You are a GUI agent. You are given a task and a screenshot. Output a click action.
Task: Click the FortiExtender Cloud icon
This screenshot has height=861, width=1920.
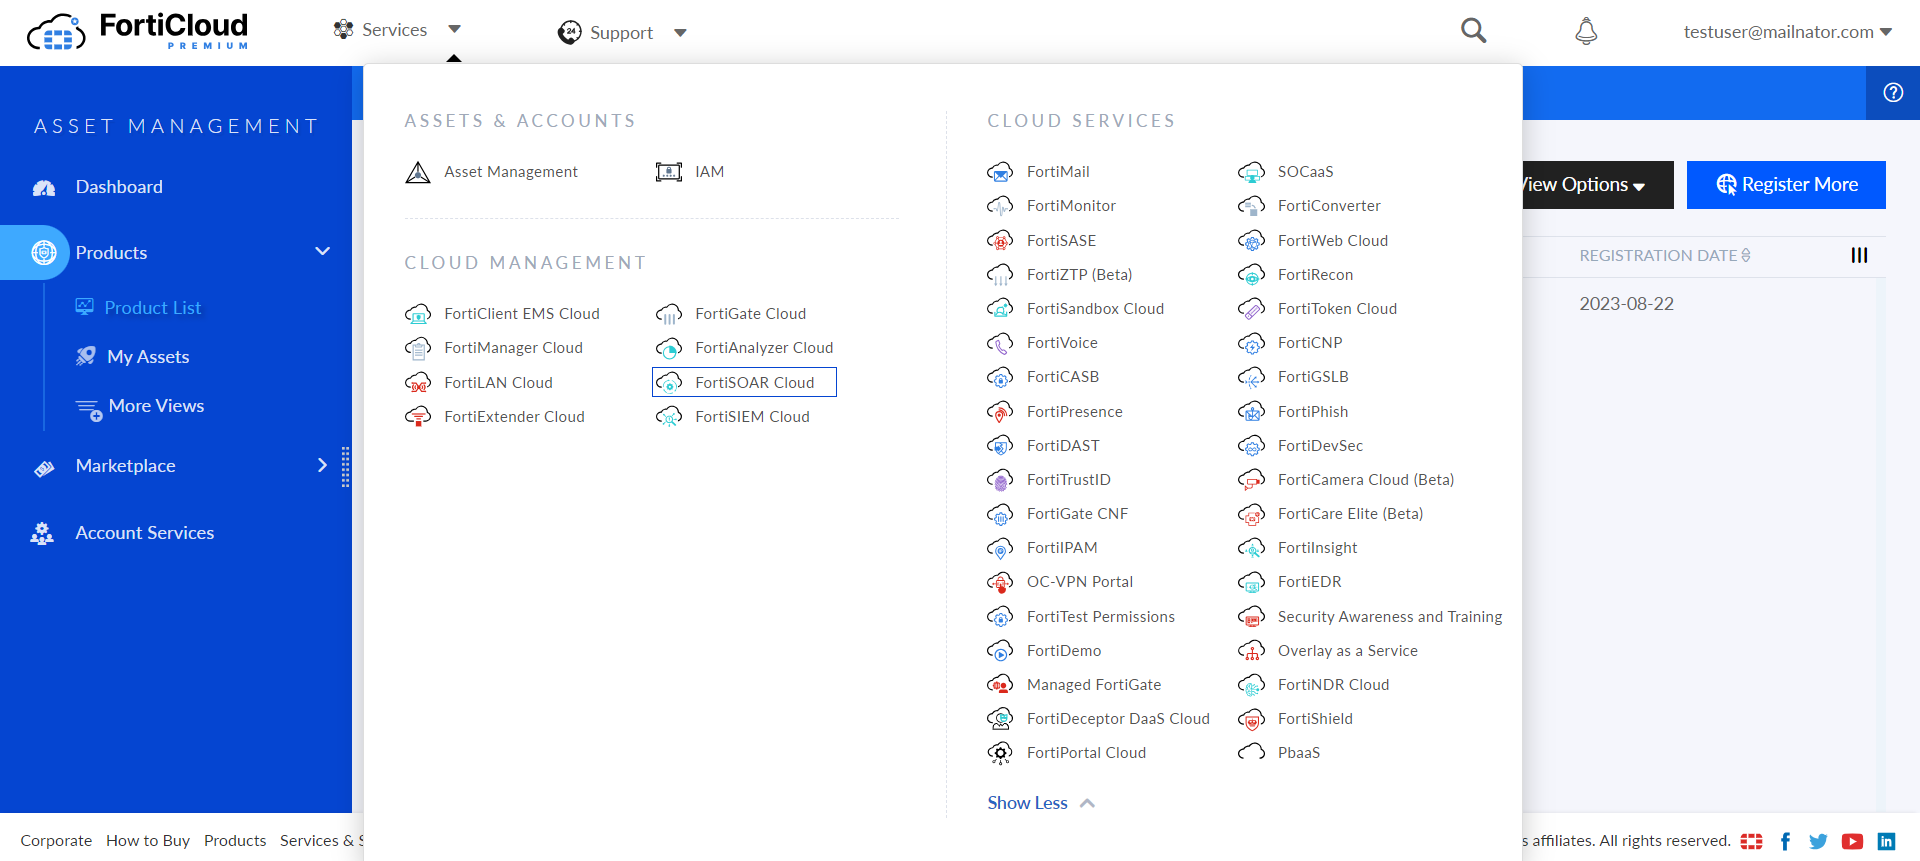tap(418, 417)
